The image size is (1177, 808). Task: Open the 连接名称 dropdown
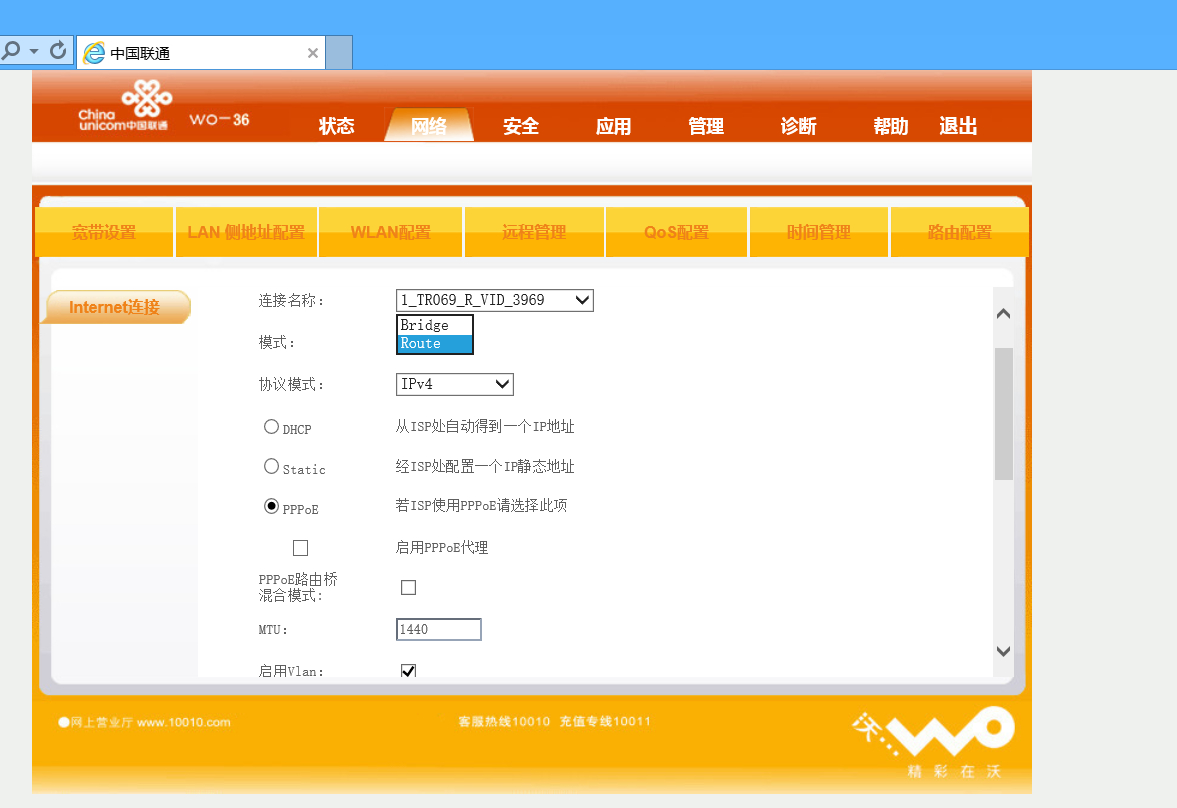(x=495, y=300)
